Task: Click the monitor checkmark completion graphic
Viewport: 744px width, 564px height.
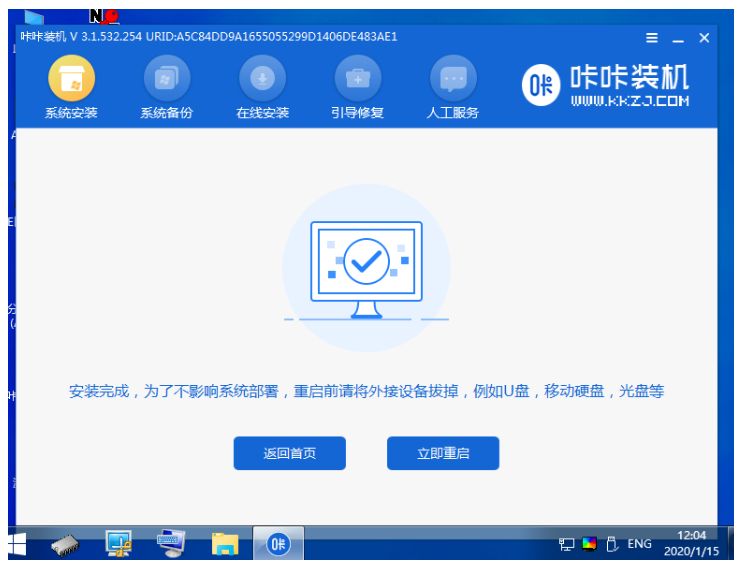Action: 366,262
